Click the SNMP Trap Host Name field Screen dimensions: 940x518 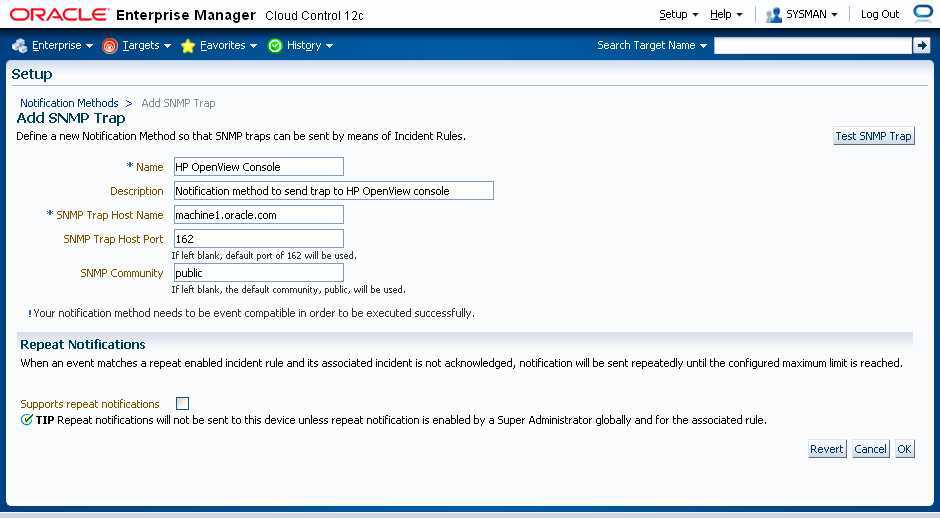pos(258,215)
